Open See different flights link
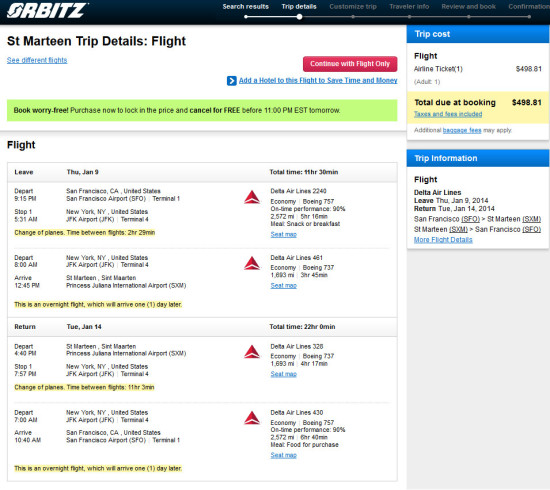The height and width of the screenshot is (490, 550). [37, 60]
